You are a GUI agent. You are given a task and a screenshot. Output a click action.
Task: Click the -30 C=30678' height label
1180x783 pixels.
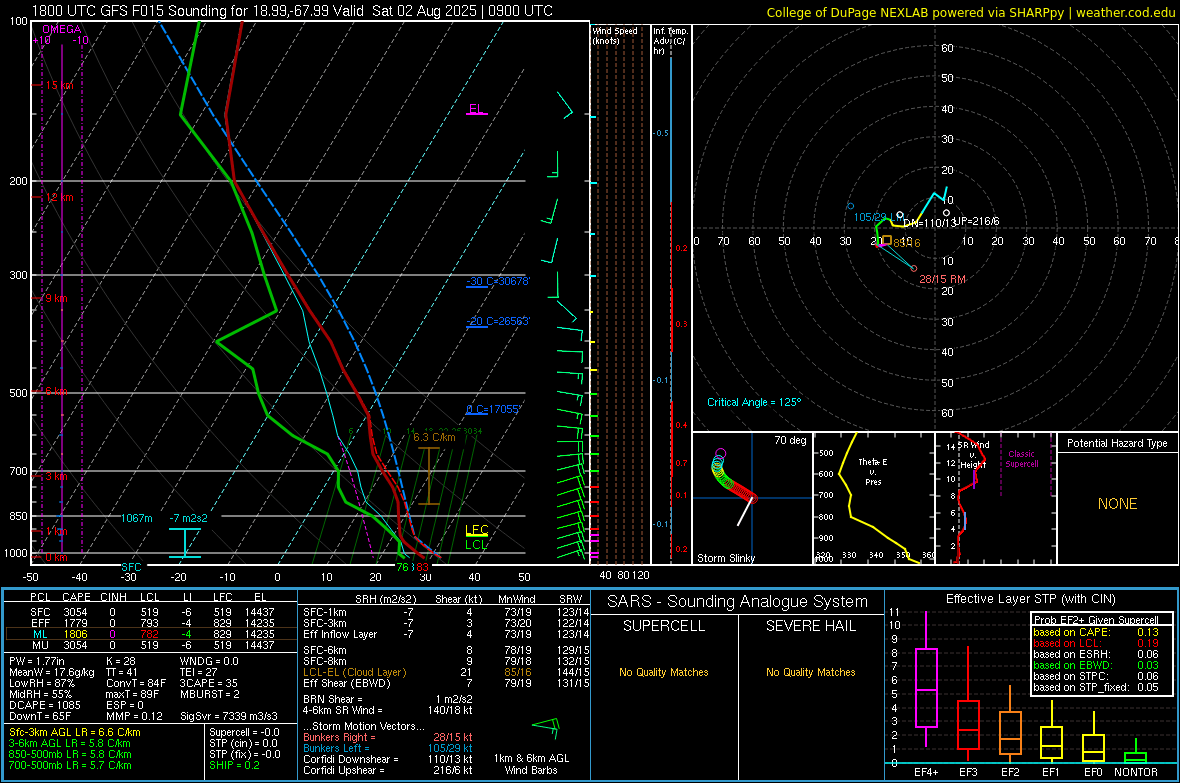(x=498, y=281)
